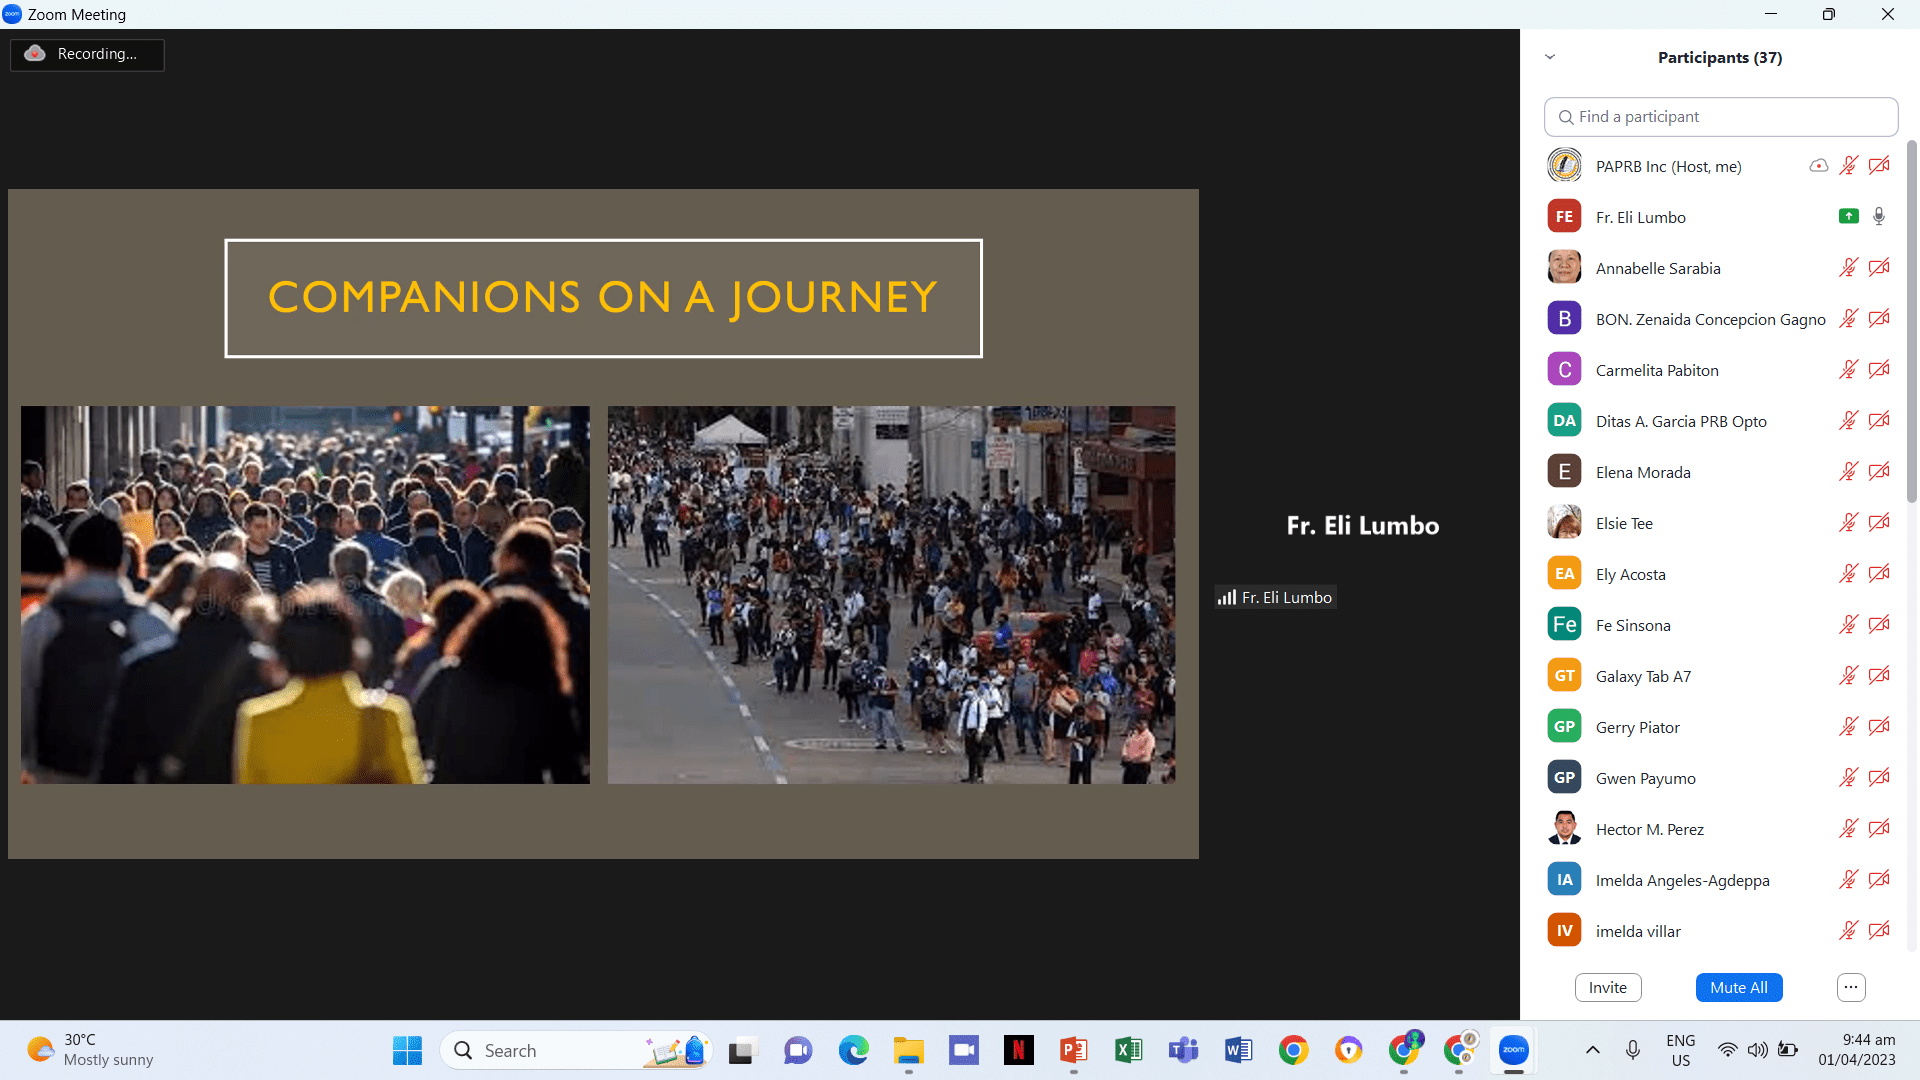Click Fe Sinsona's muted microphone icon
This screenshot has height=1080, width=1920.
coord(1848,625)
